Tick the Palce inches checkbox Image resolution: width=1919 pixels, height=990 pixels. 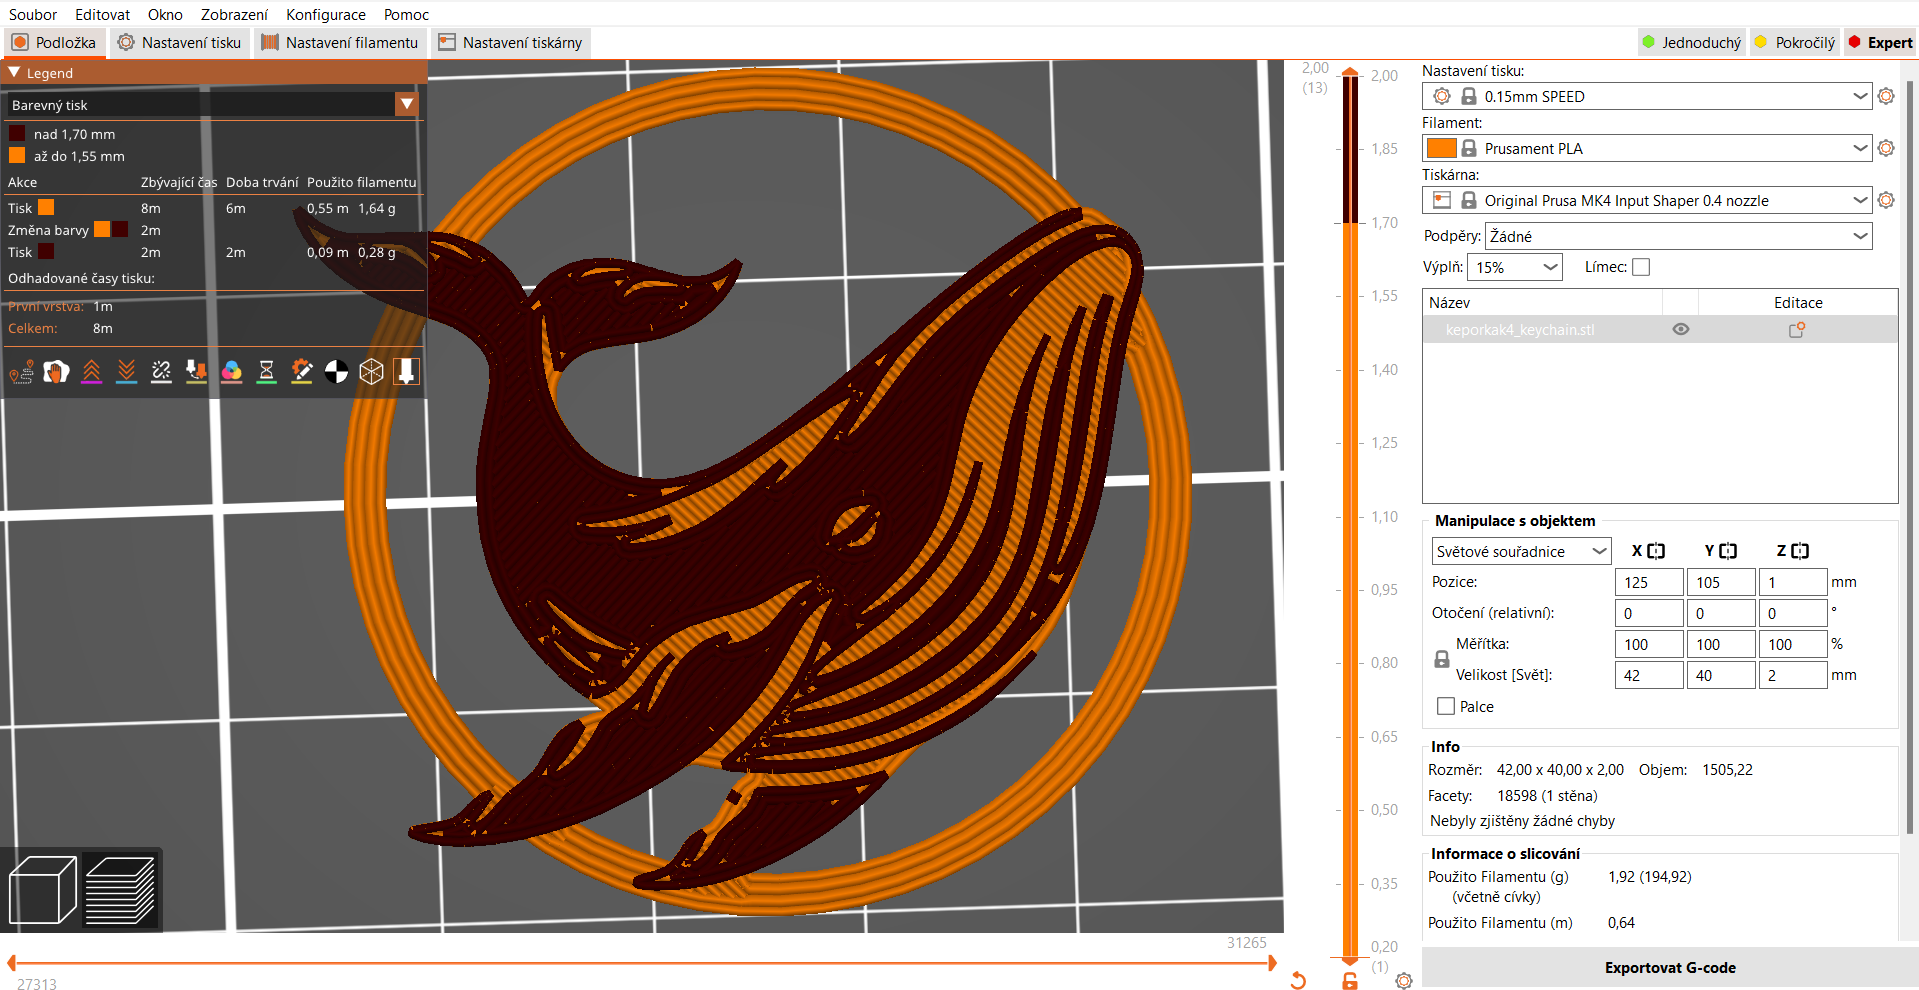[x=1445, y=706]
